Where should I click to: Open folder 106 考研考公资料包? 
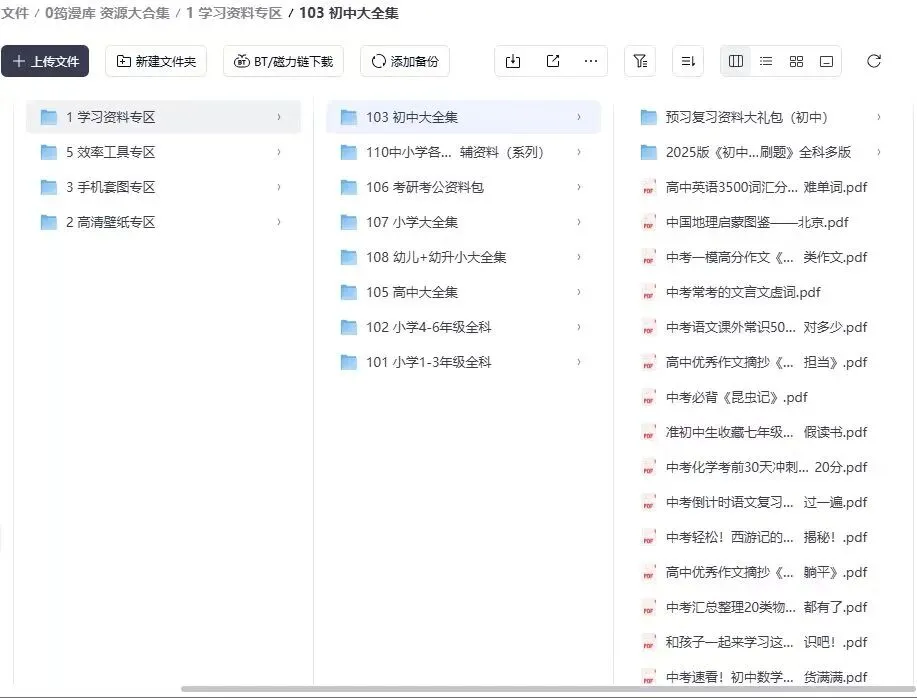click(x=463, y=187)
